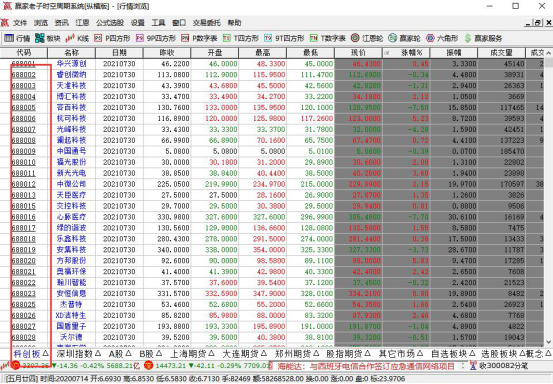Image resolution: width=553 pixels, height=384 pixels.
Task: Click the 收300082分笔 status text
Action: click(x=503, y=366)
